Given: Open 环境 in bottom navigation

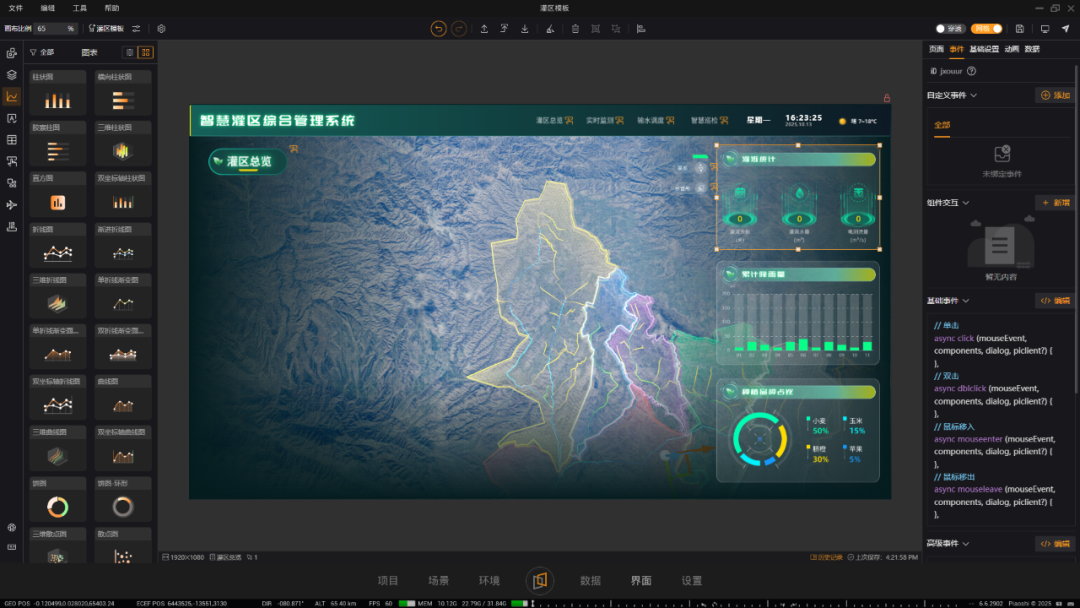Looking at the screenshot, I should [489, 580].
